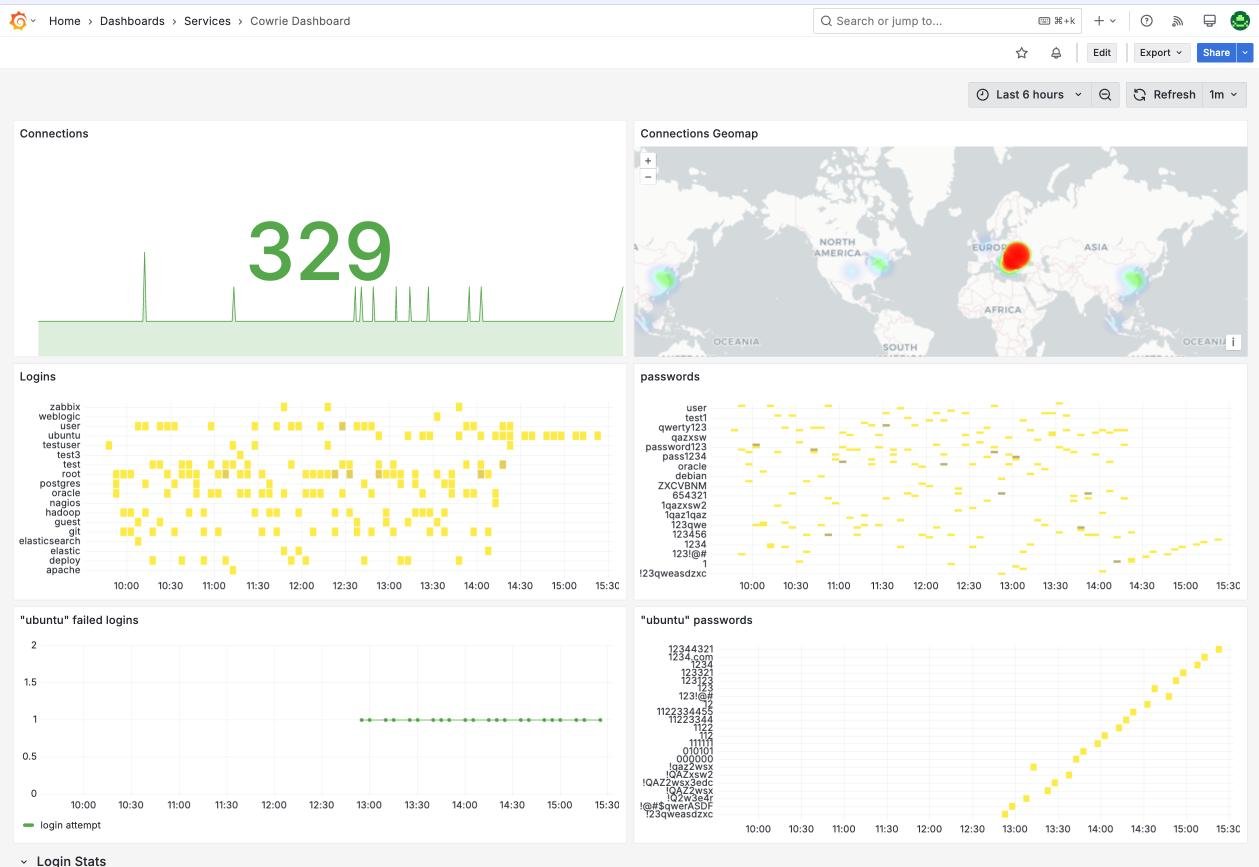Click the blue Share button

click(x=1216, y=53)
